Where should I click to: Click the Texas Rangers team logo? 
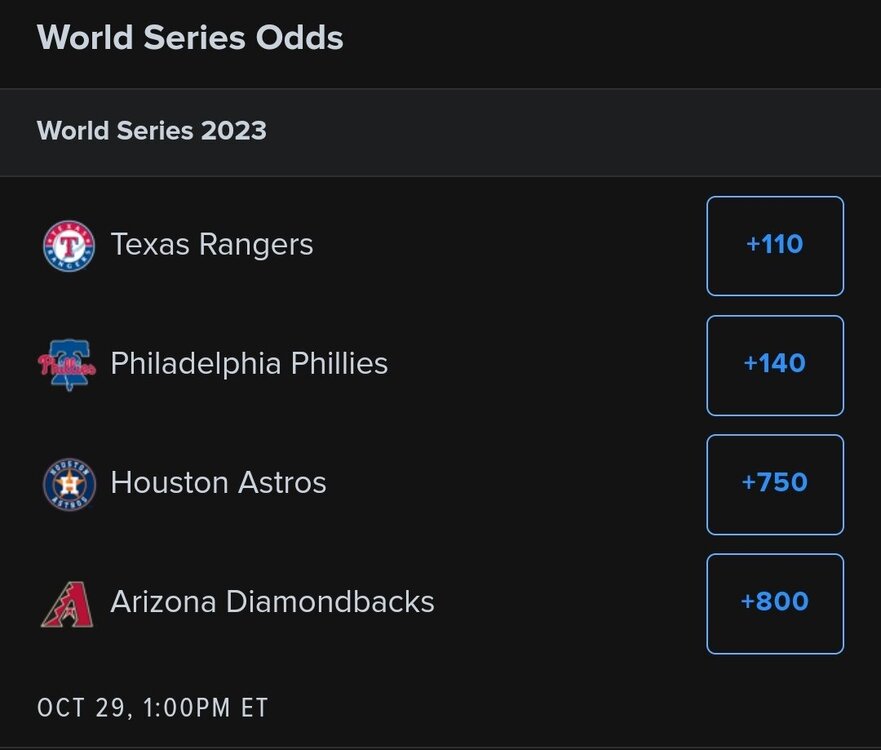point(68,246)
